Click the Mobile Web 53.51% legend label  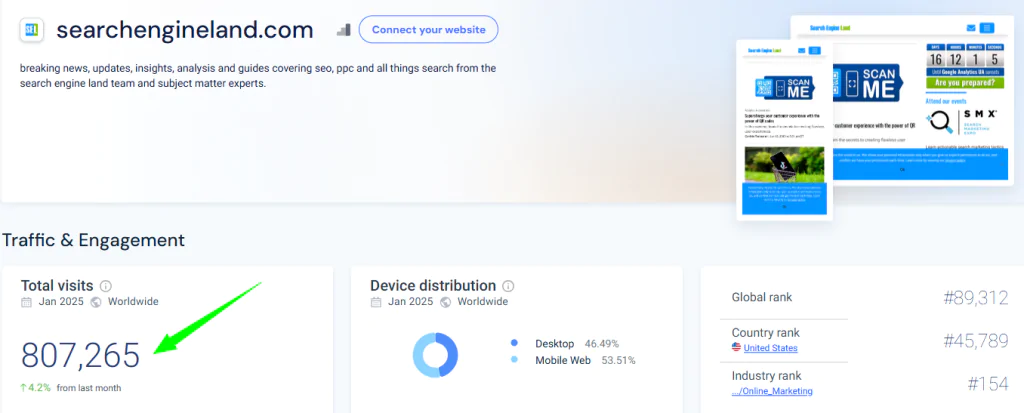[x=585, y=360]
